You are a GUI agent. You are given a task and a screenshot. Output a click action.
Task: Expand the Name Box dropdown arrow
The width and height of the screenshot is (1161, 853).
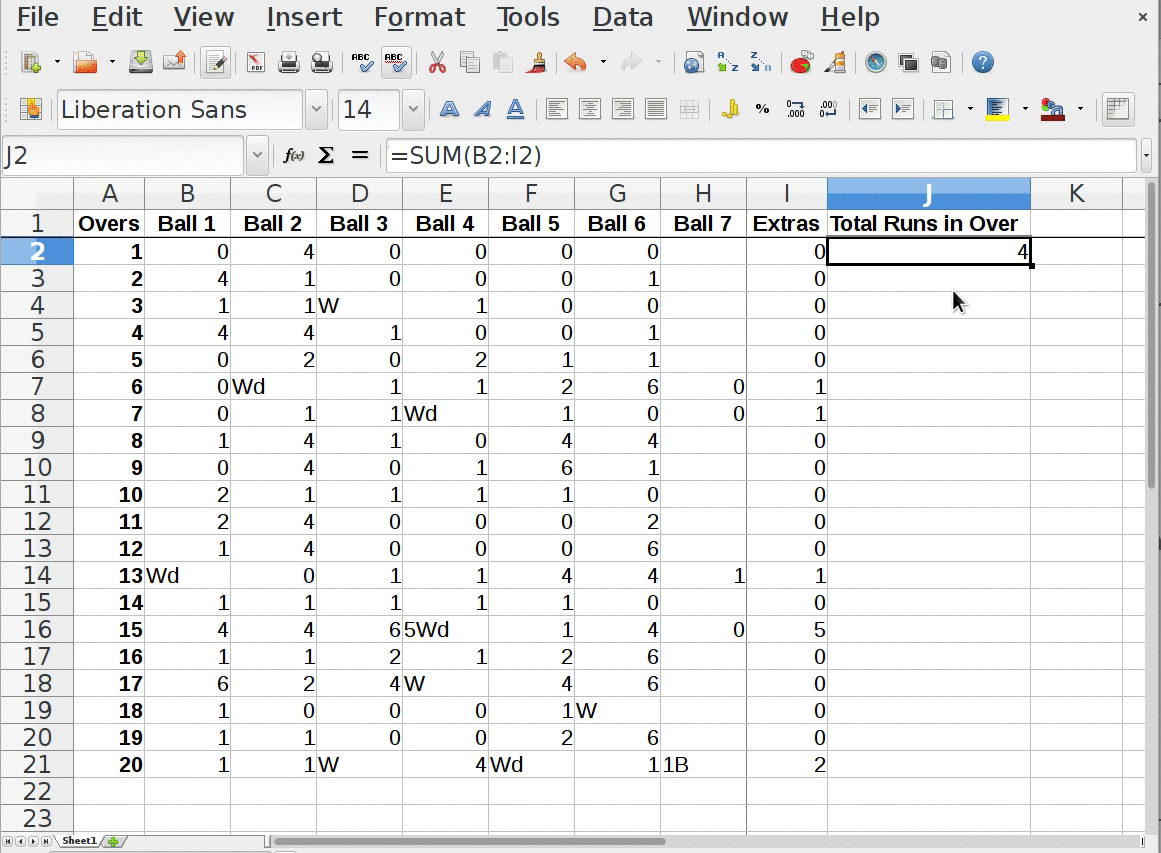[x=257, y=156]
